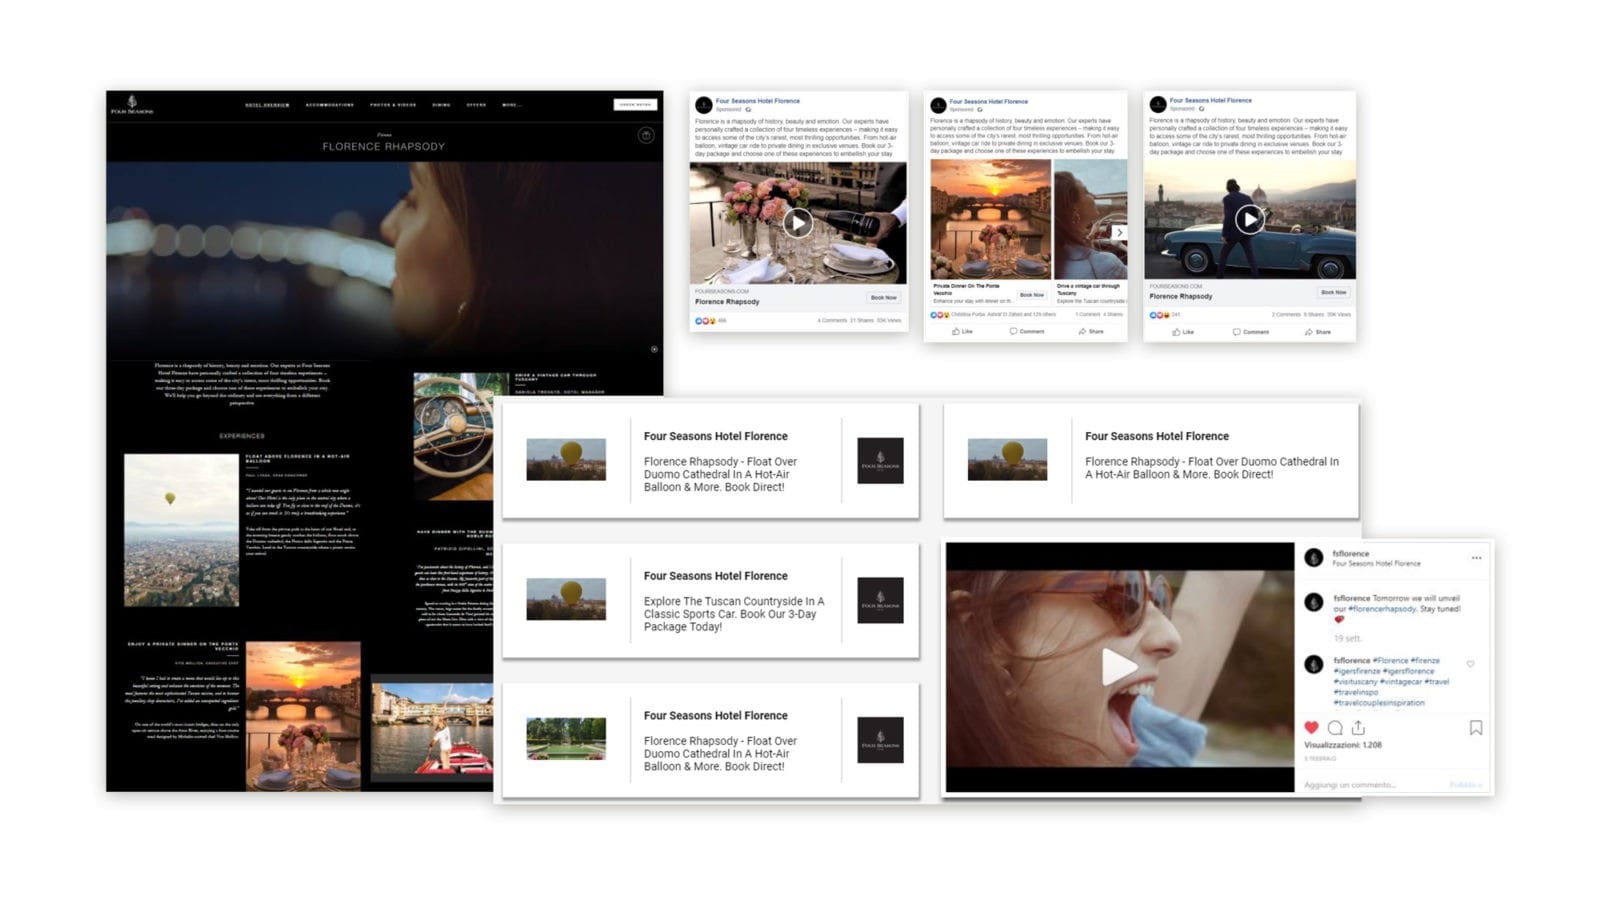Screen dimensions: 1600x900
Task: Toggle the red heart like on Instagram post
Action: 1311,727
